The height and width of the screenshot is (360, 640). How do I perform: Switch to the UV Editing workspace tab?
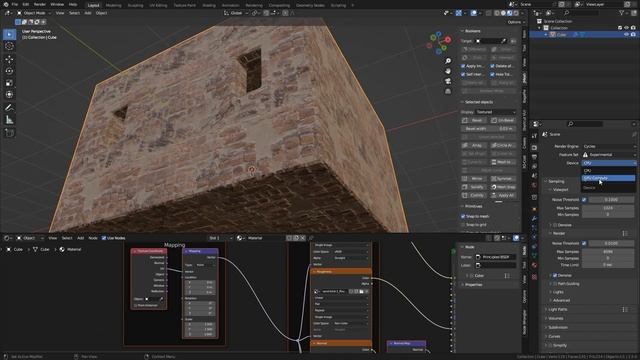point(158,5)
